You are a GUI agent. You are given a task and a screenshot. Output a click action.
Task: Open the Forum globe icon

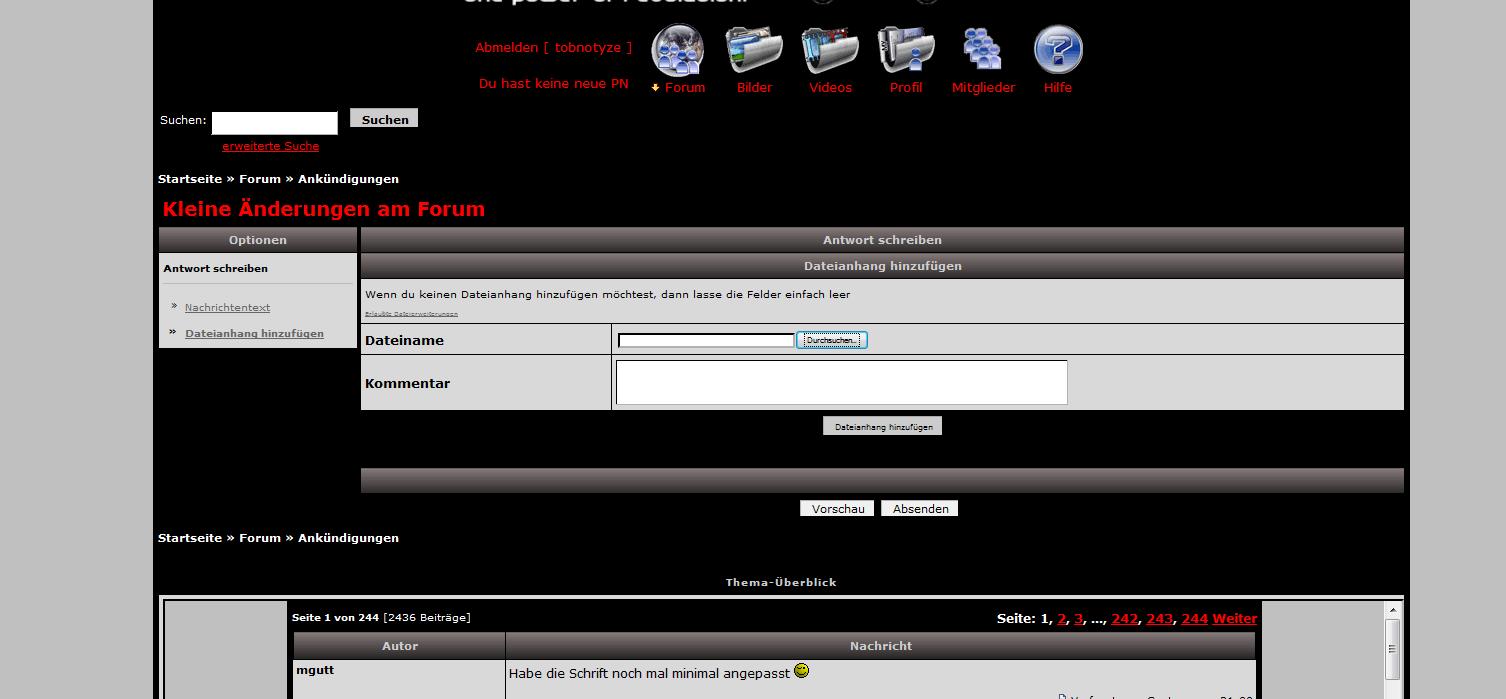678,50
